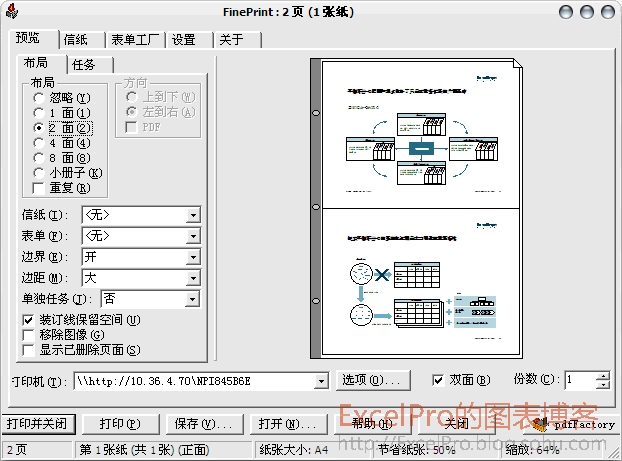This screenshot has width=622, height=461.
Task: Expand the 边界 (E) dropdown
Action: point(193,257)
